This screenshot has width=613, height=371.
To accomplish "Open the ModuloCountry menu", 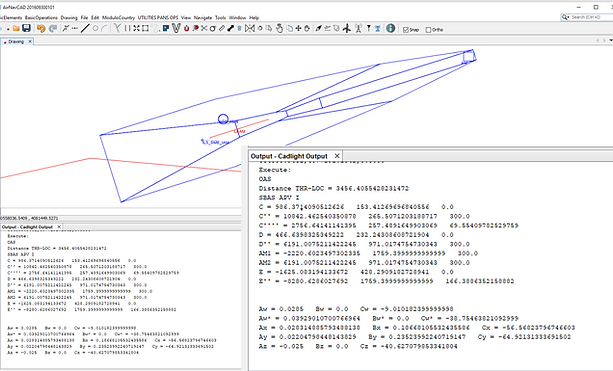I will 118,18.
